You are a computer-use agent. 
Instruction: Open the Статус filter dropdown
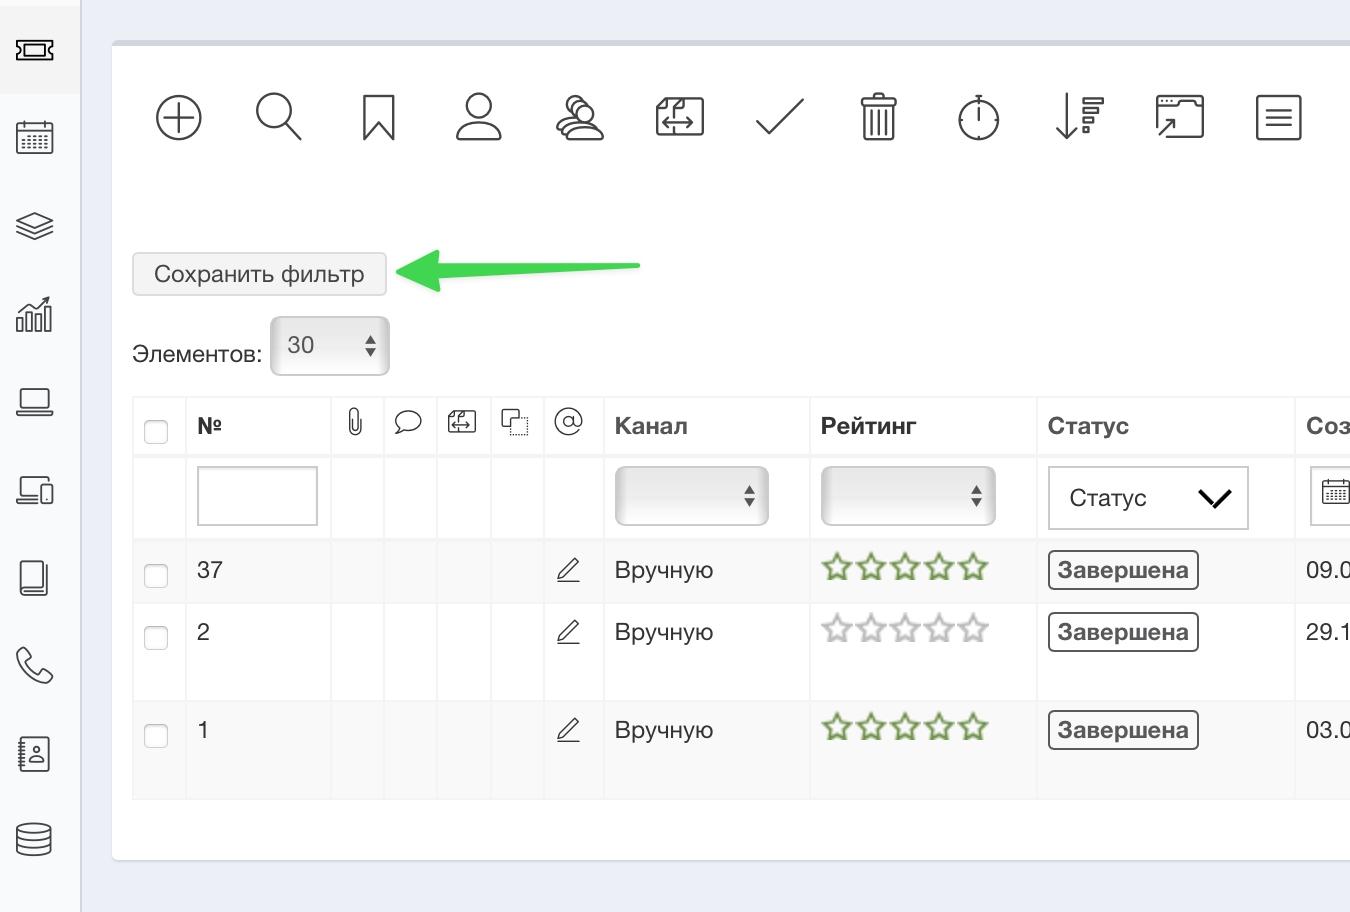tap(1147, 498)
